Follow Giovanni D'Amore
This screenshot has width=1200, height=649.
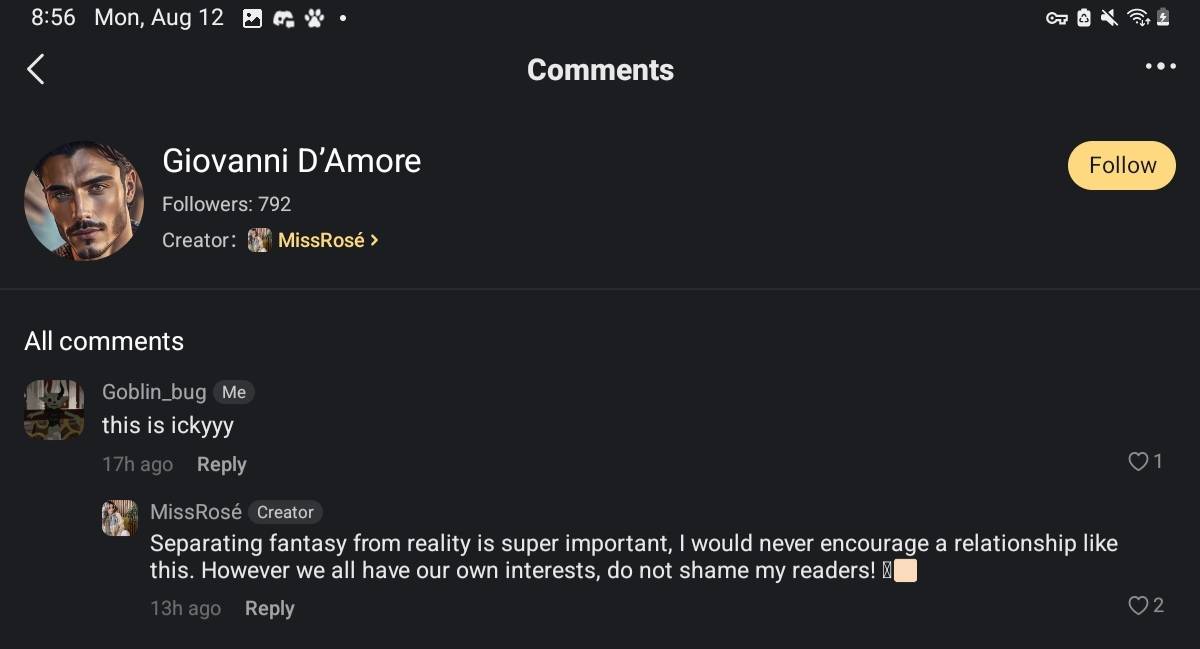coord(1121,165)
